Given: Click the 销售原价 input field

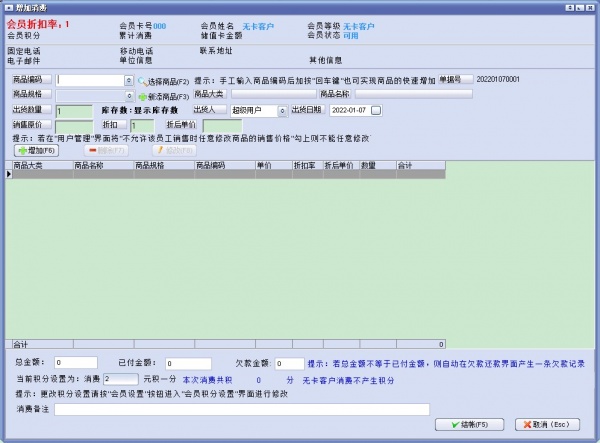Looking at the screenshot, I should (74, 126).
